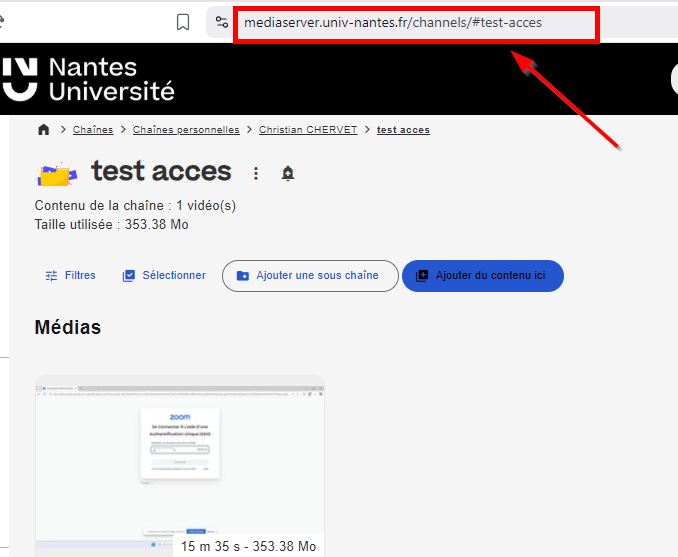Click the test acces breadcrumb link
Screen dimensions: 678x557
[403, 130]
